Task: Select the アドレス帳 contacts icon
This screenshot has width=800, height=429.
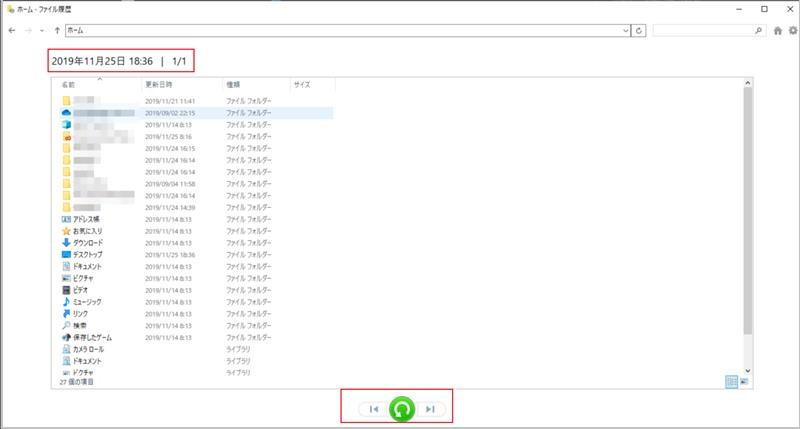Action: point(66,219)
